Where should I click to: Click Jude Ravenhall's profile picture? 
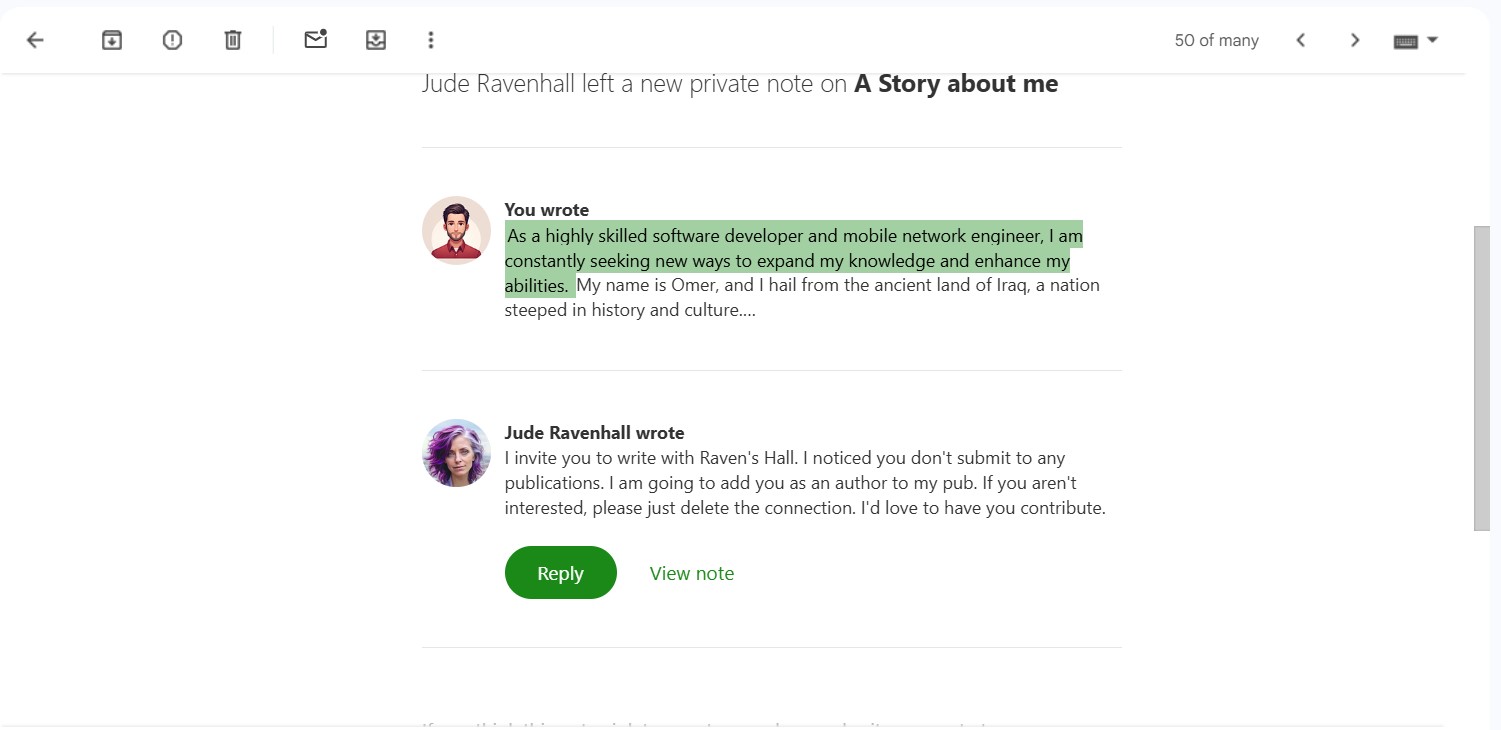pos(456,453)
